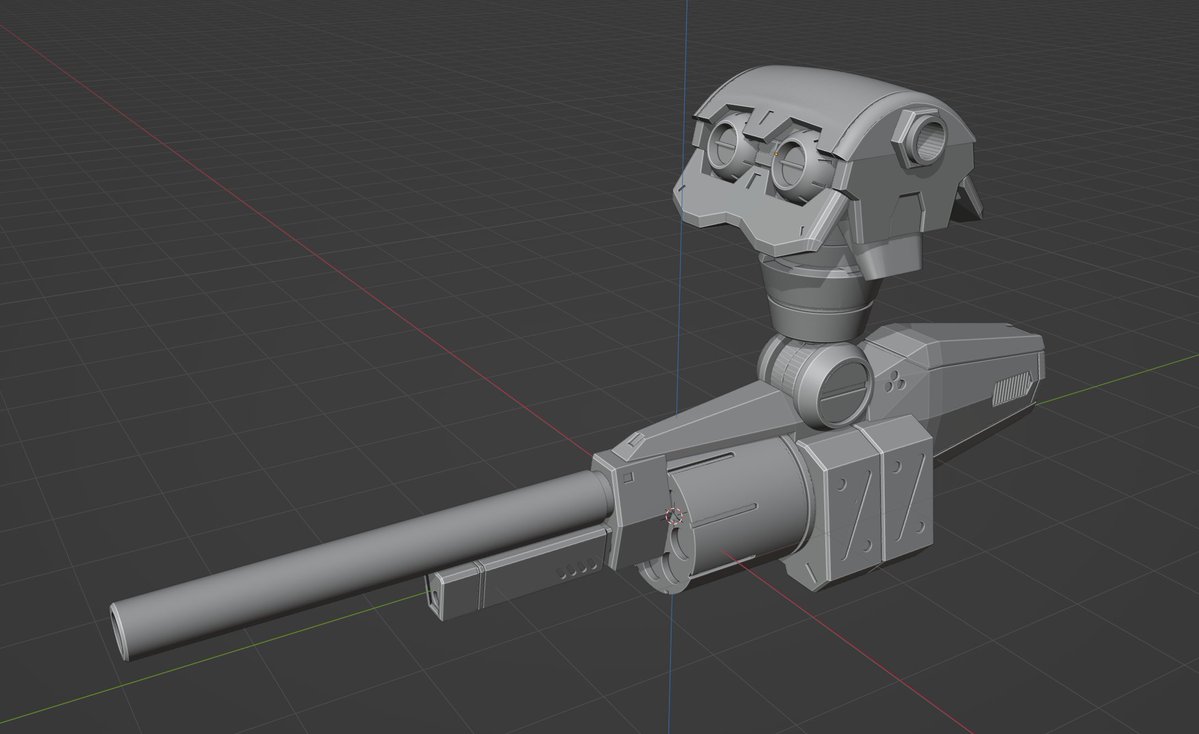Screen dimensions: 1199x734
Task: Select the robot head's left eye lens
Action: (x=724, y=145)
